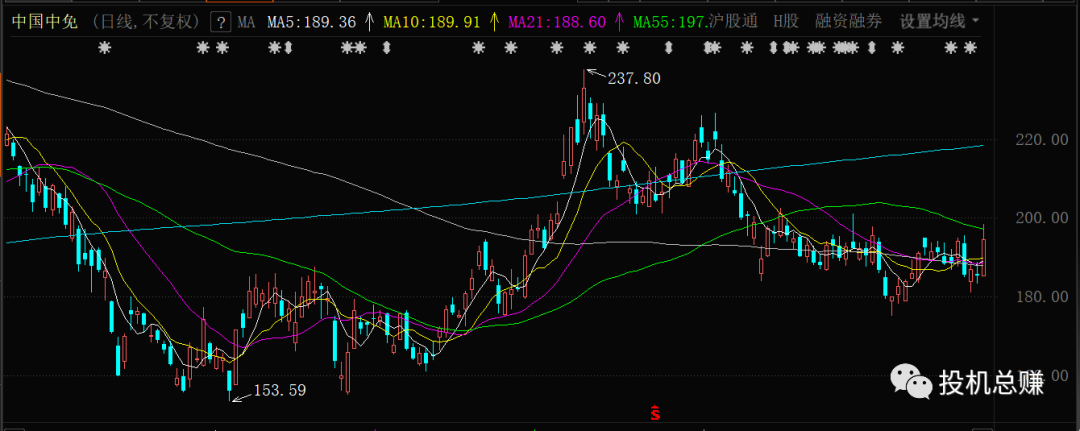Click the WeChat logo in the watermark
This screenshot has height=431, width=1080.
[x=910, y=381]
